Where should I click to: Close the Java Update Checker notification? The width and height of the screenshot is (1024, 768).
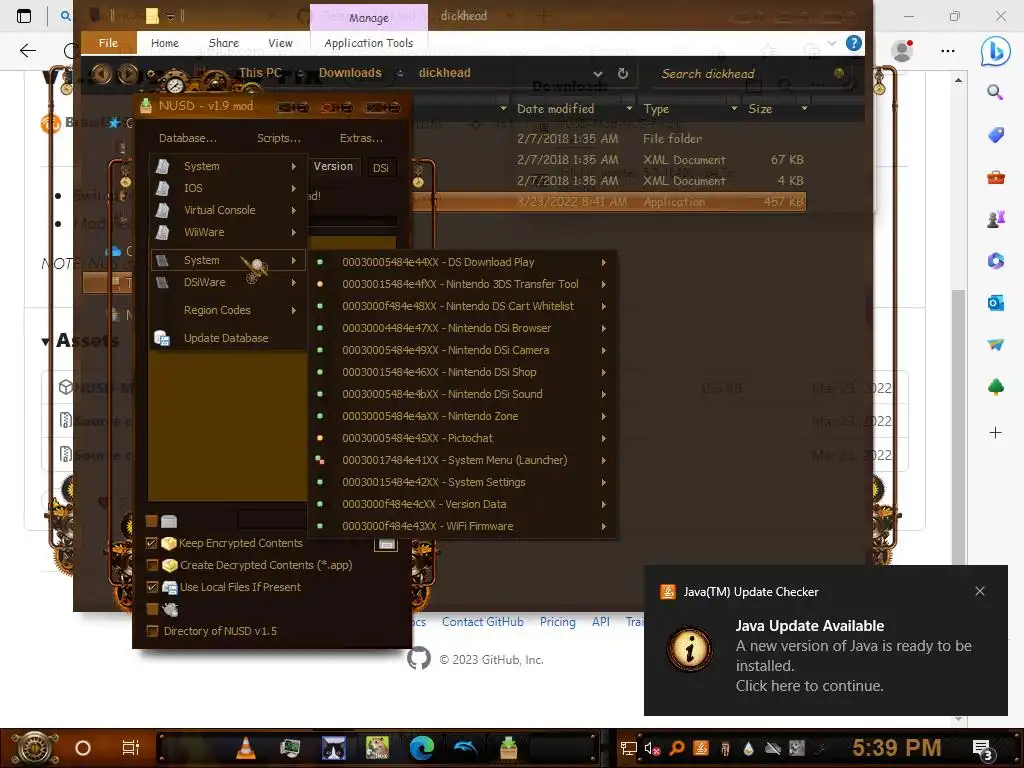point(980,592)
